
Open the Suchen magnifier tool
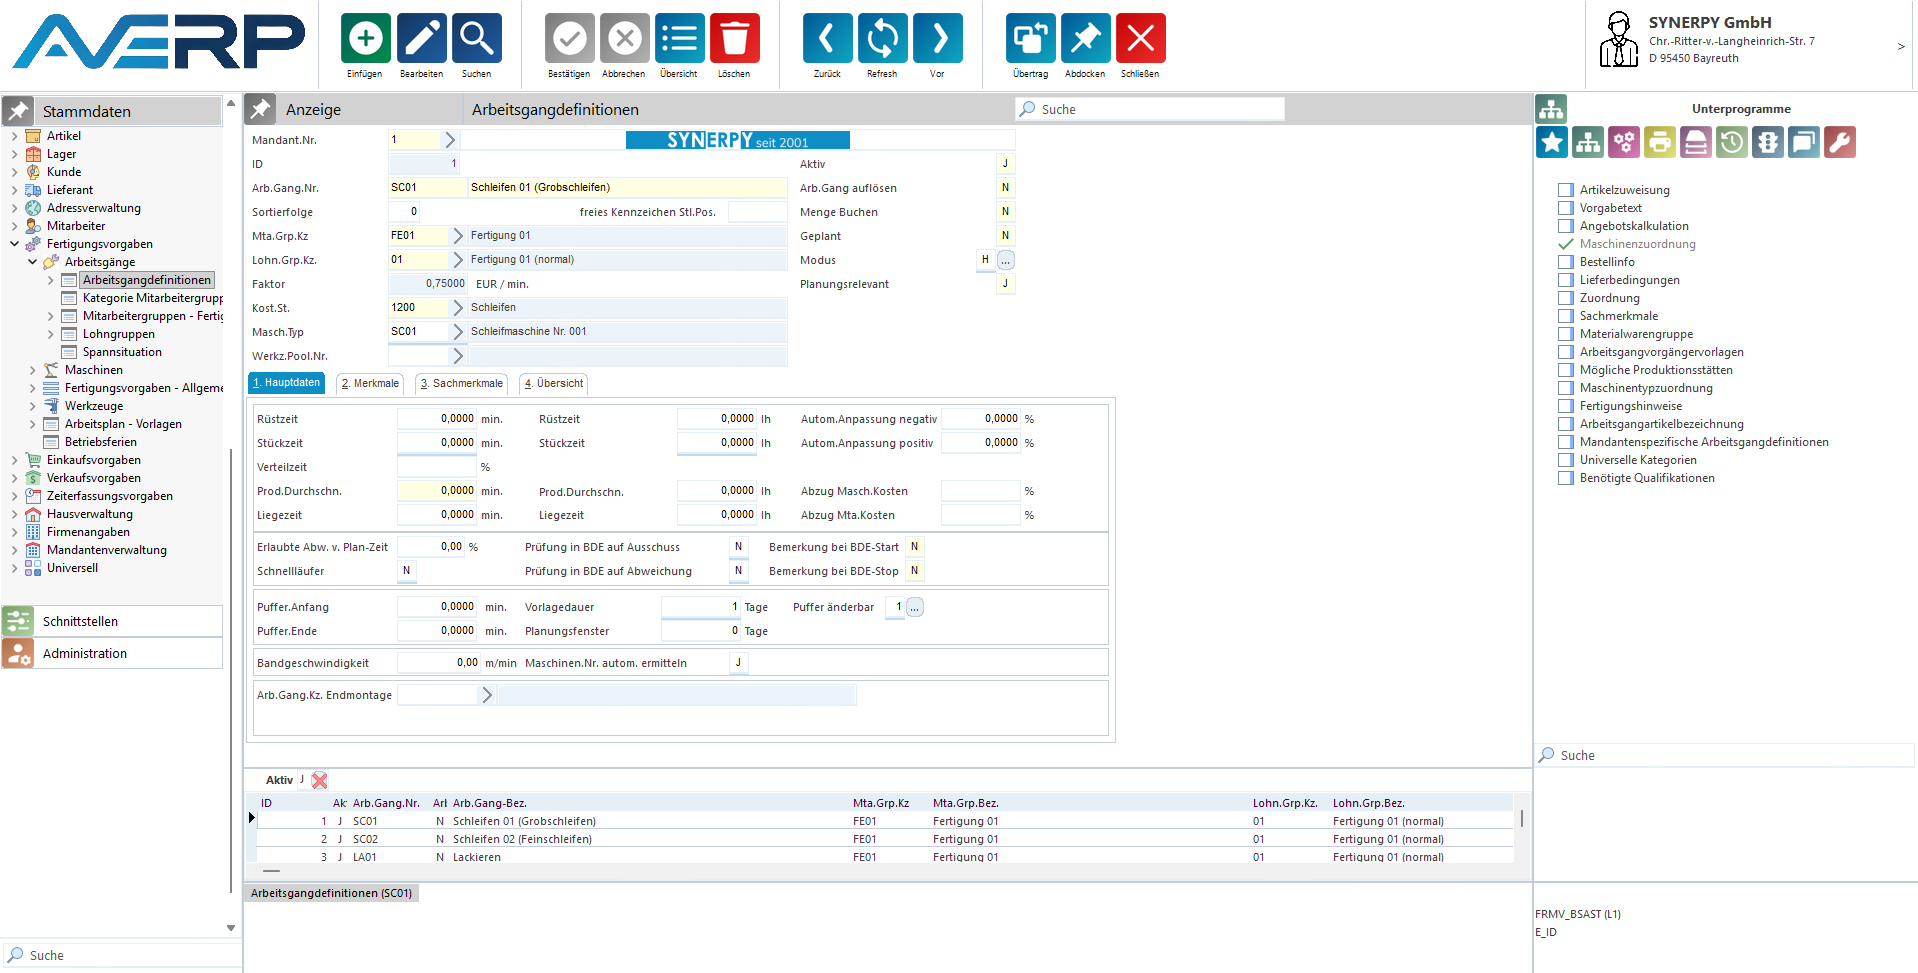(476, 39)
